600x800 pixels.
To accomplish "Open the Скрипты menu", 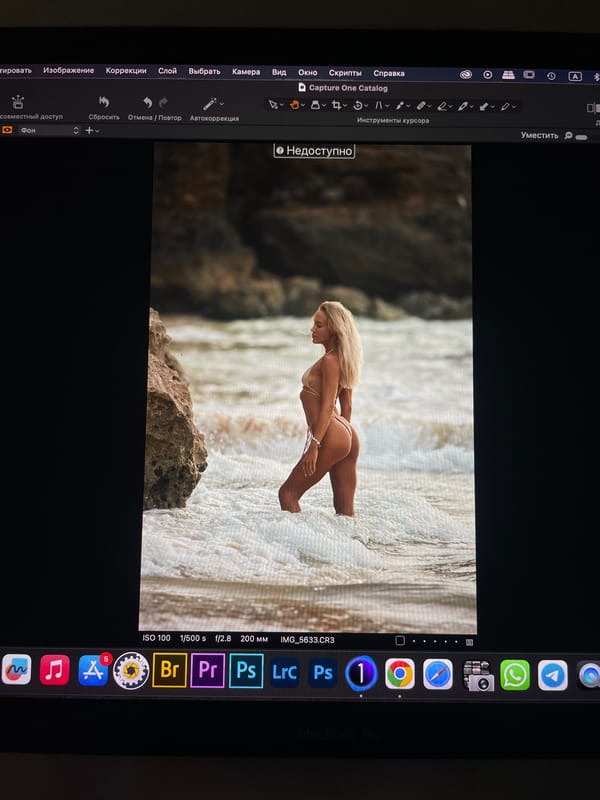I will click(x=345, y=73).
